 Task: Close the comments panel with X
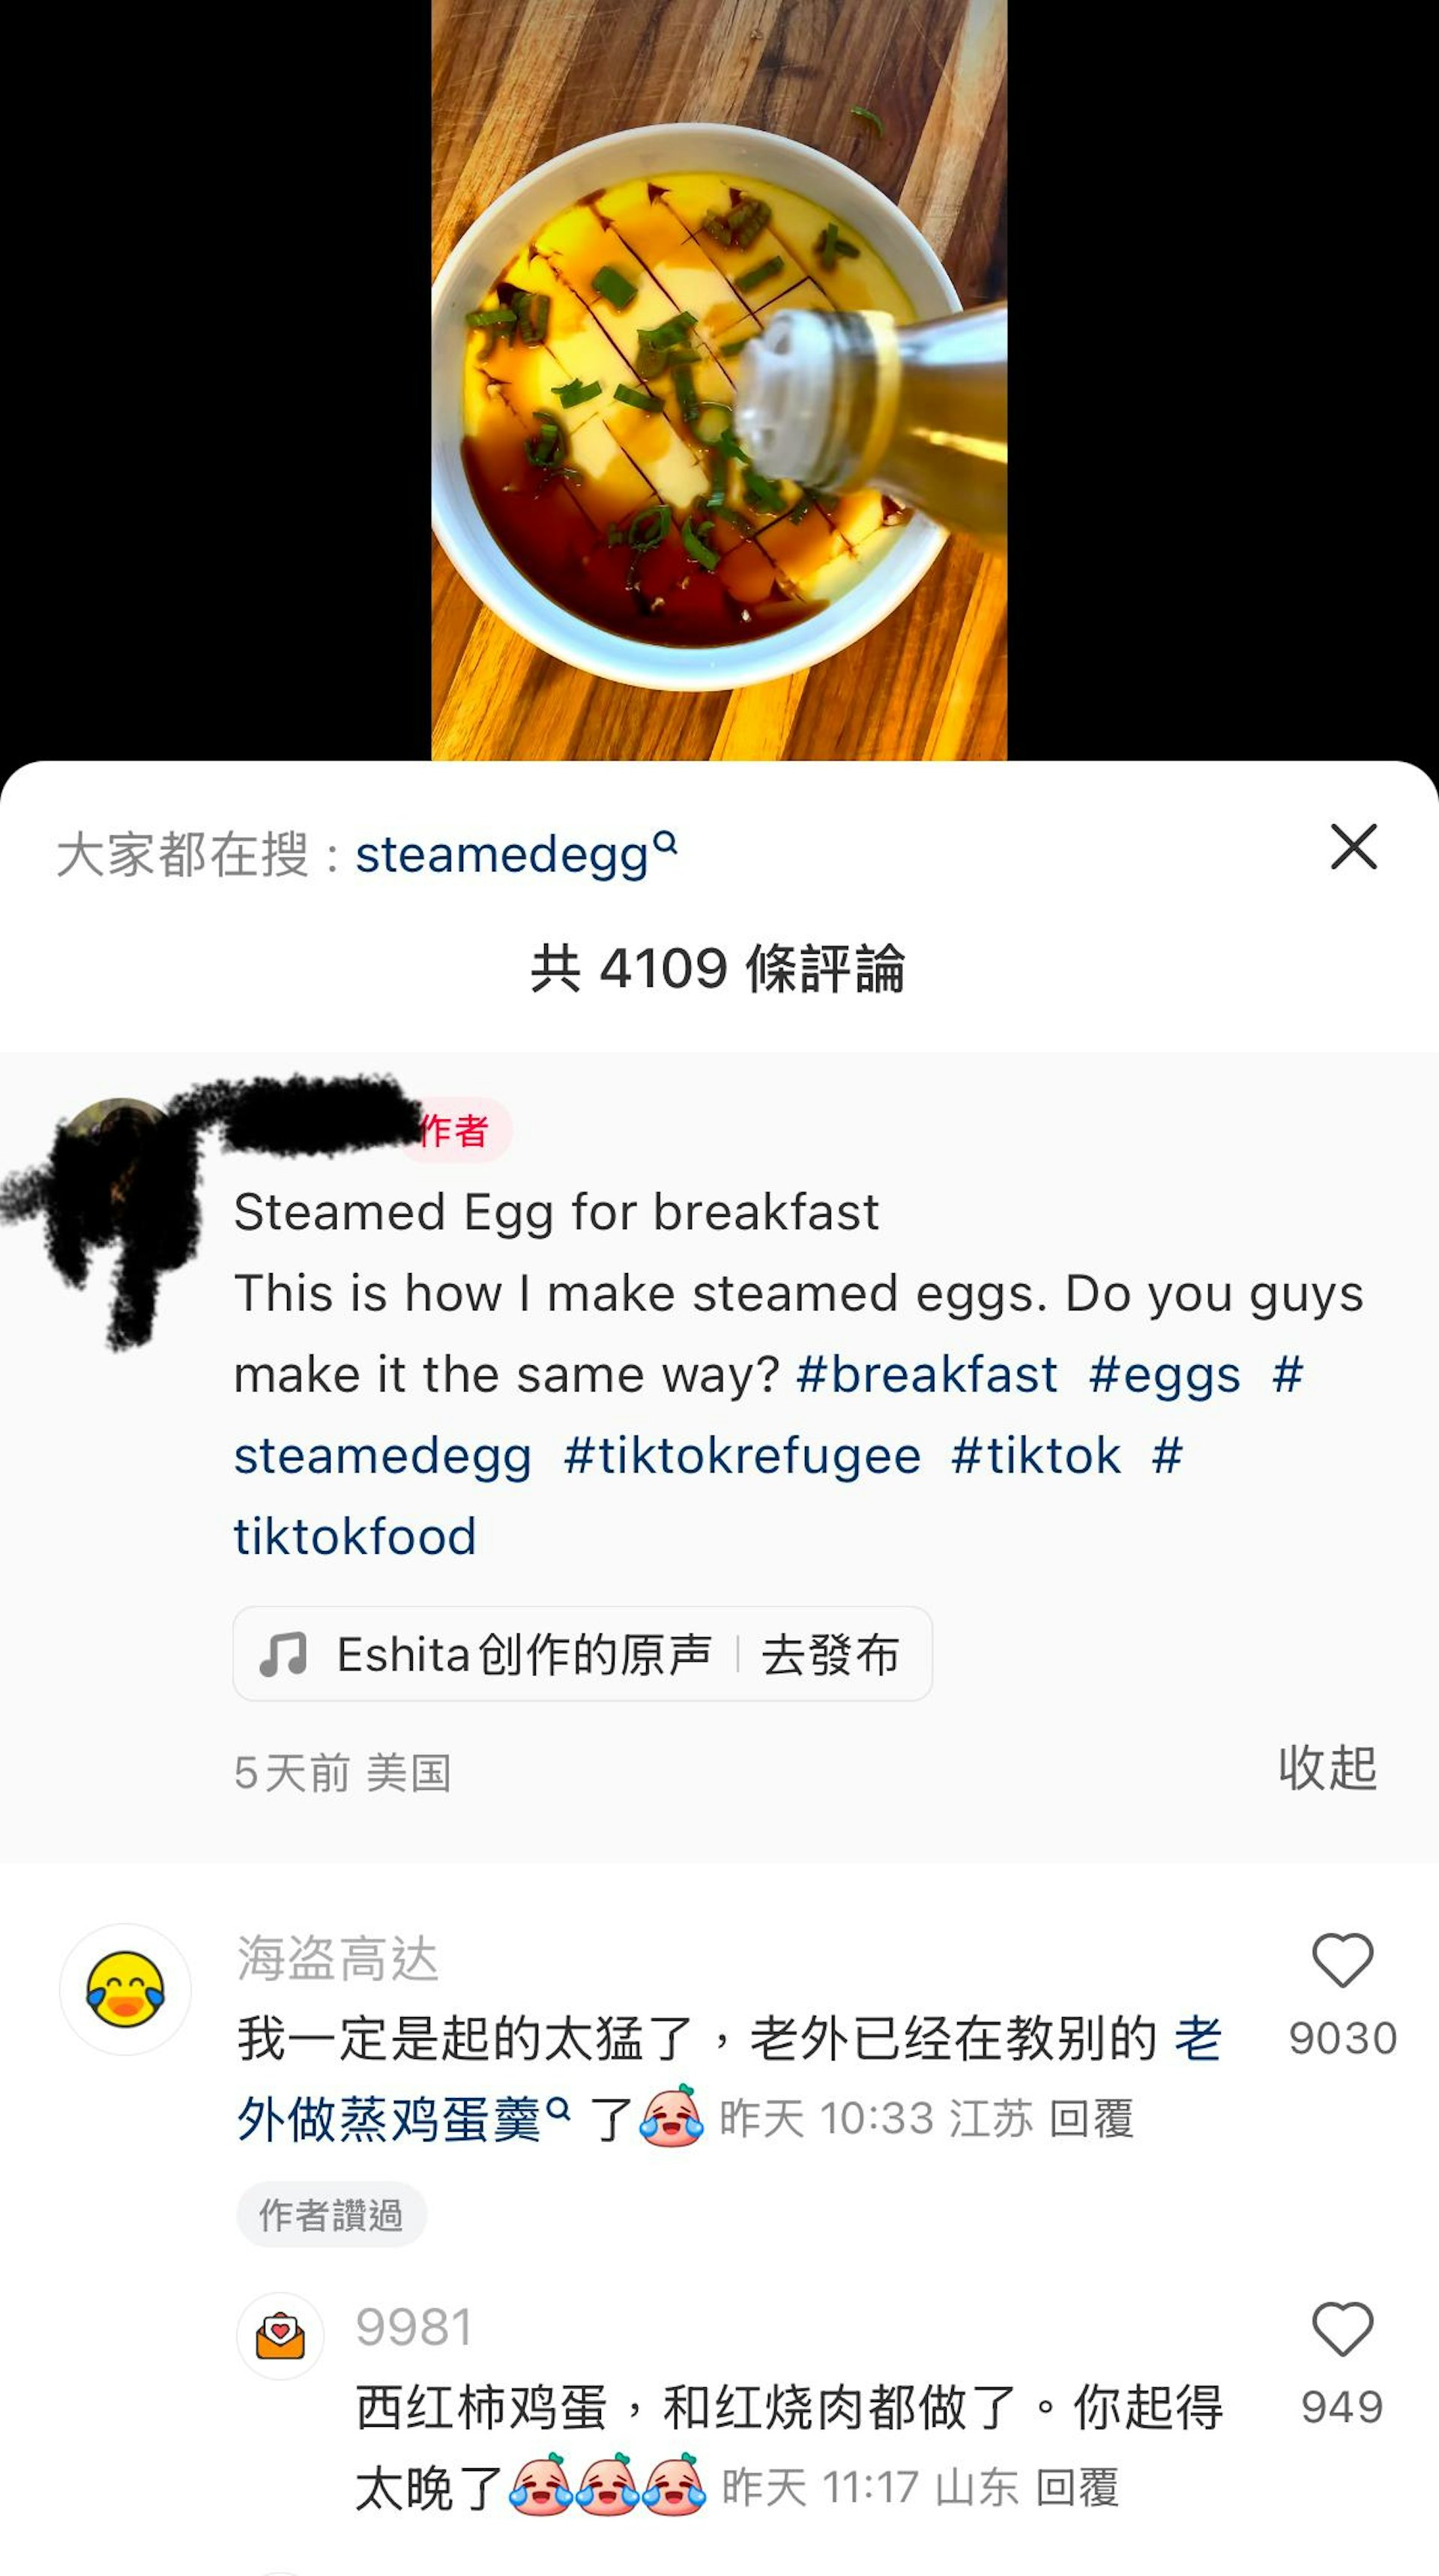[x=1354, y=847]
